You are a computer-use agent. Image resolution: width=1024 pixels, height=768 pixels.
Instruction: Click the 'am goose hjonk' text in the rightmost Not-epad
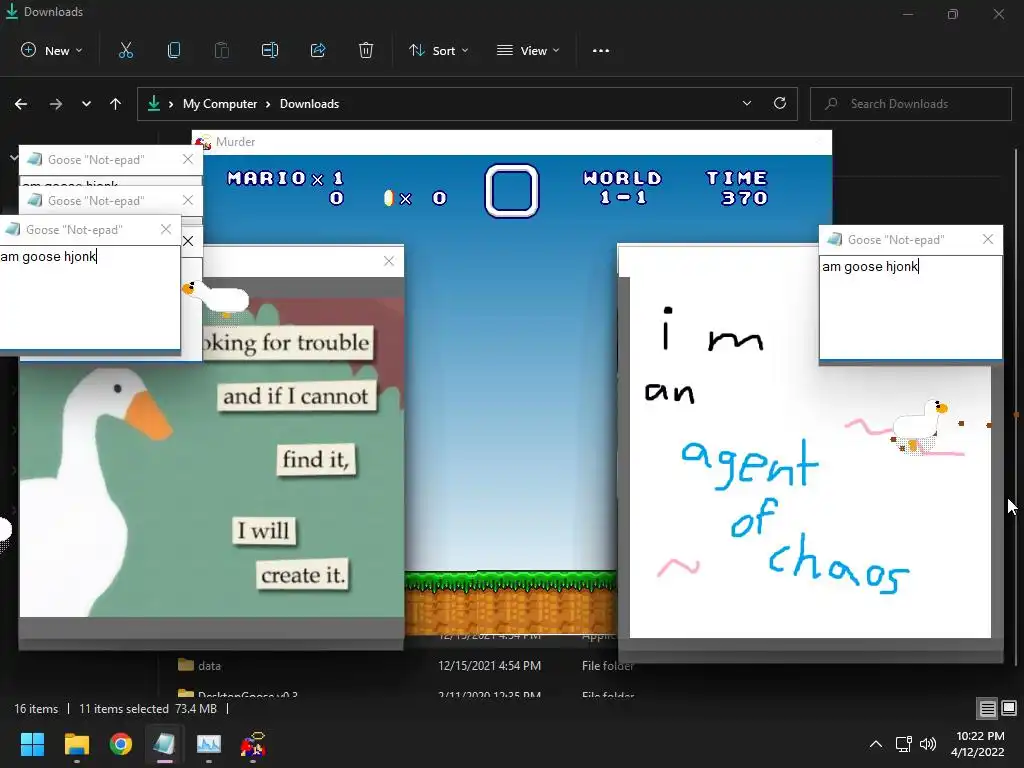coord(870,266)
